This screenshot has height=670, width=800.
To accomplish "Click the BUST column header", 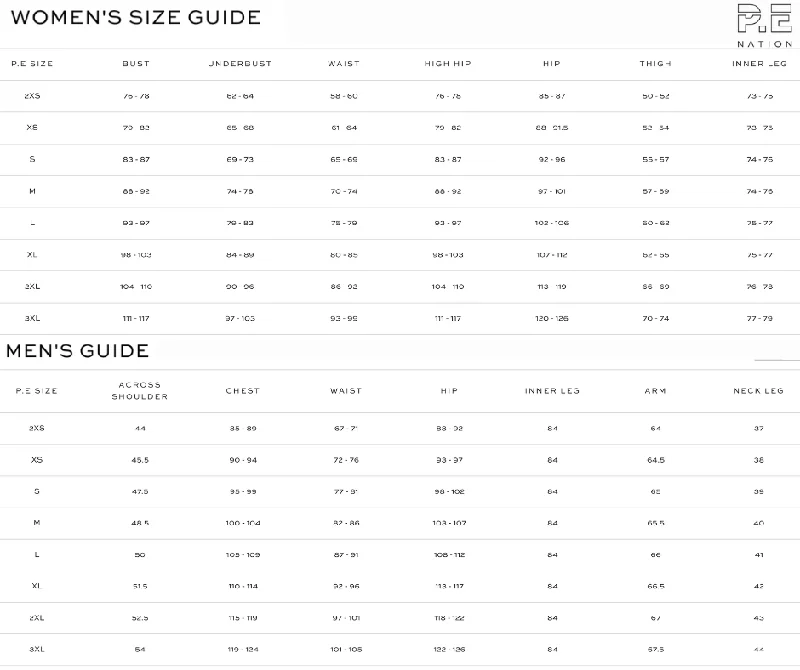I will coord(136,64).
